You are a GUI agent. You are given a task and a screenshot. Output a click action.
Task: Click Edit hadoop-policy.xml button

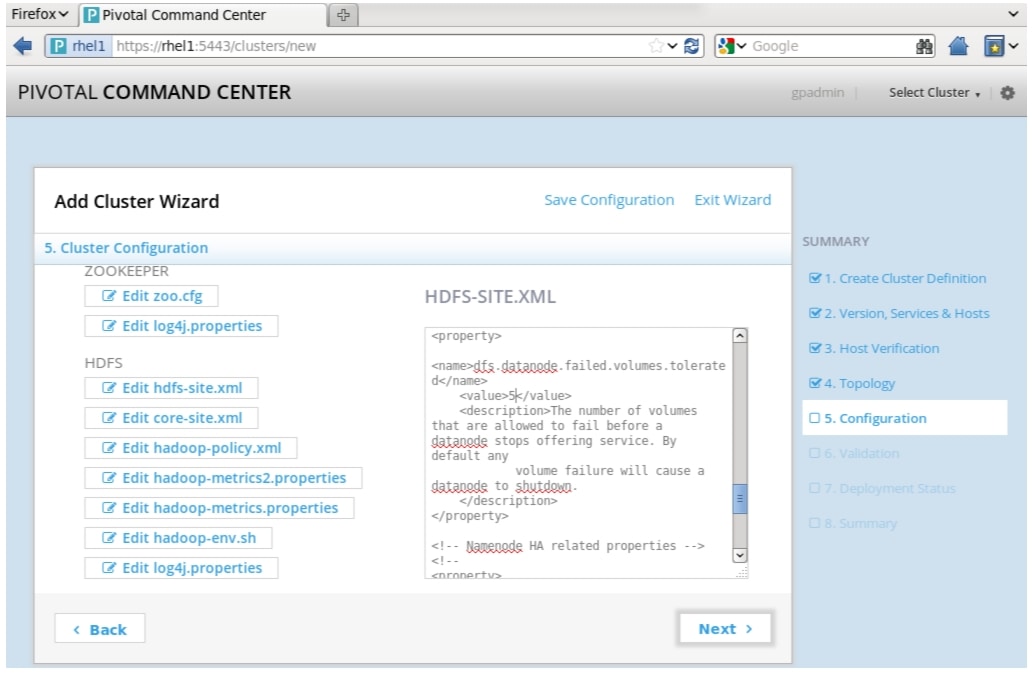(191, 448)
